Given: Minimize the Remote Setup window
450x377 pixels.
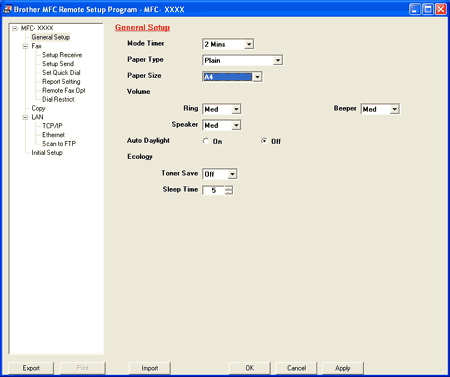Looking at the screenshot, I should pyautogui.click(x=415, y=9).
